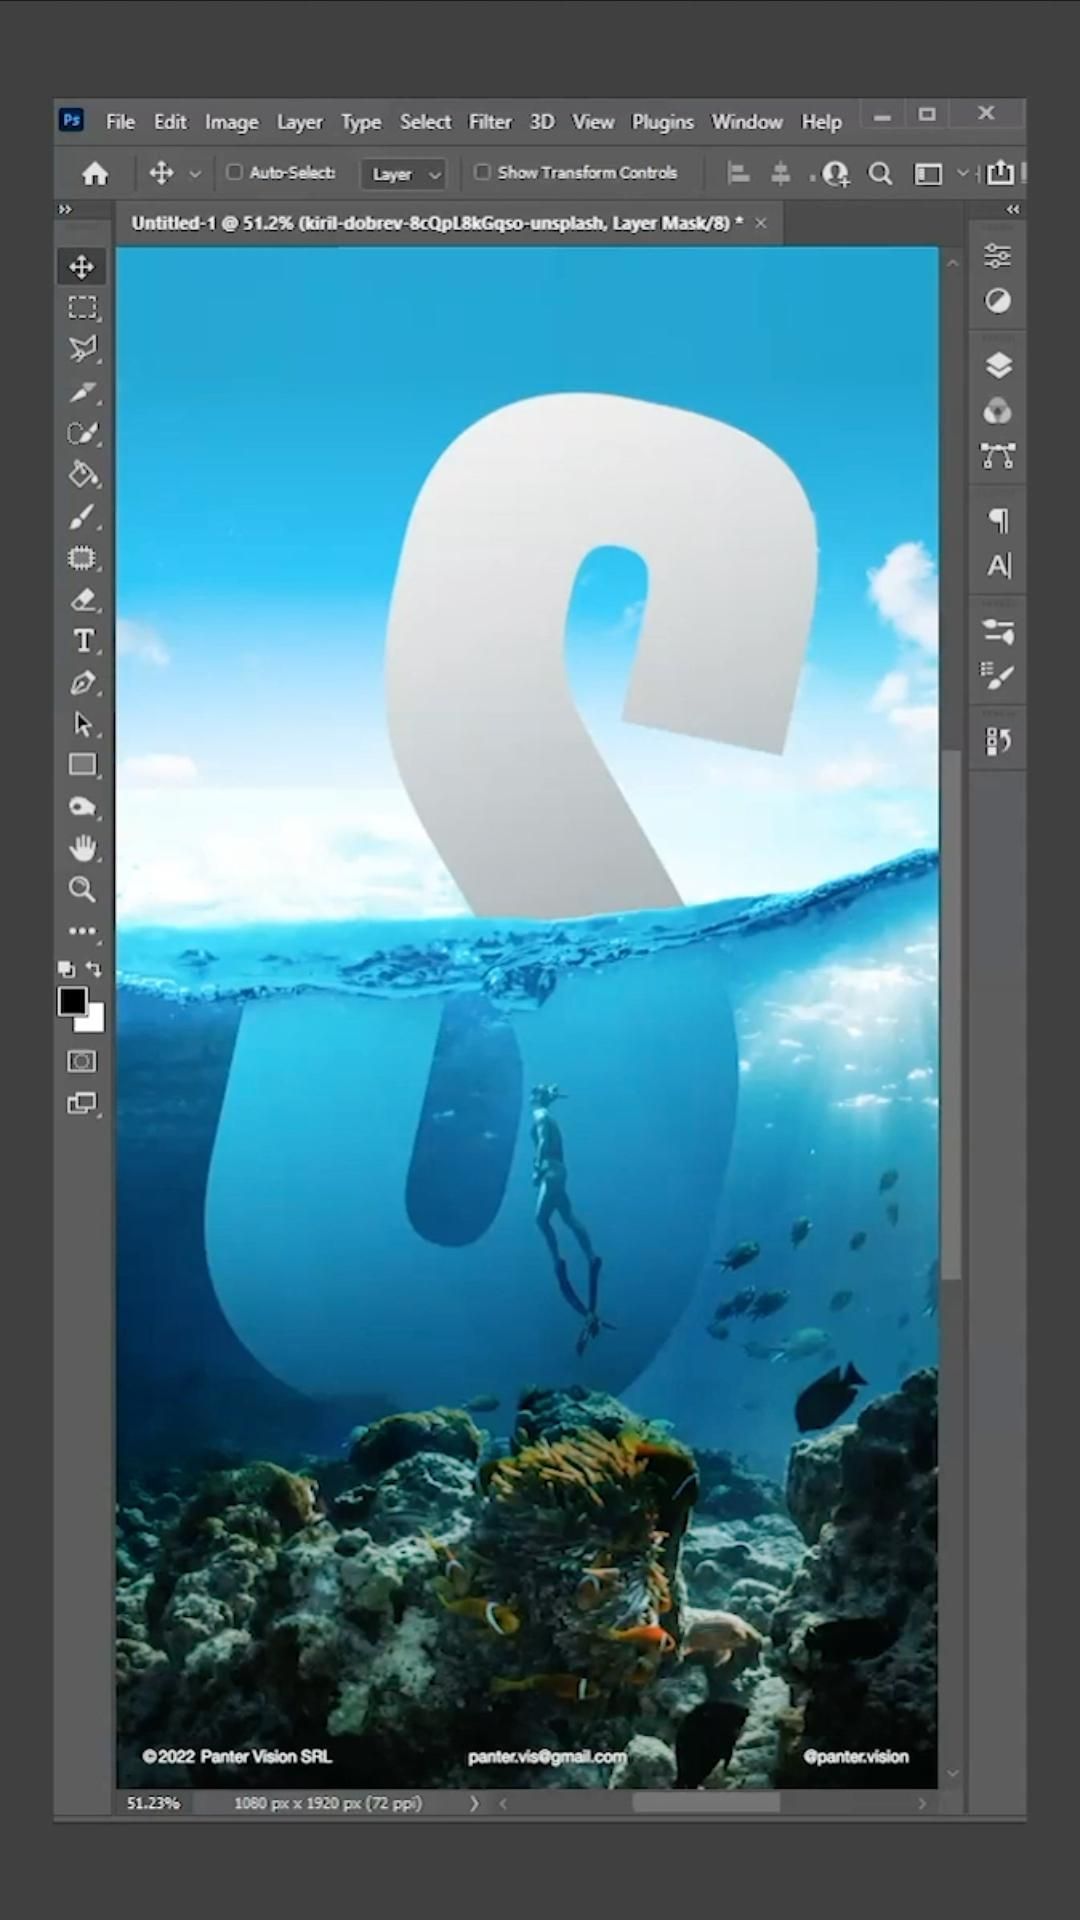Open the Adjustments panel icon
The width and height of the screenshot is (1080, 1920).
pyautogui.click(x=998, y=301)
